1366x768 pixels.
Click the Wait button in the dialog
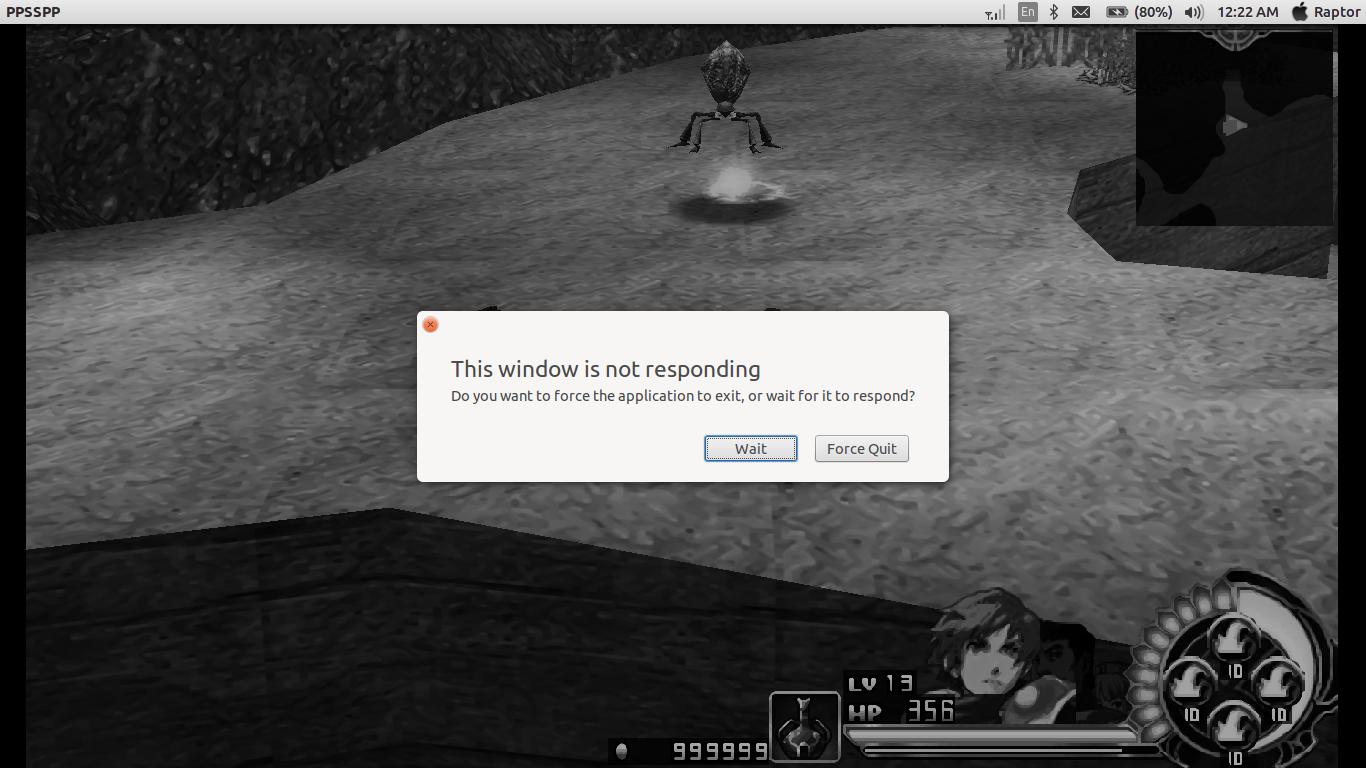750,449
